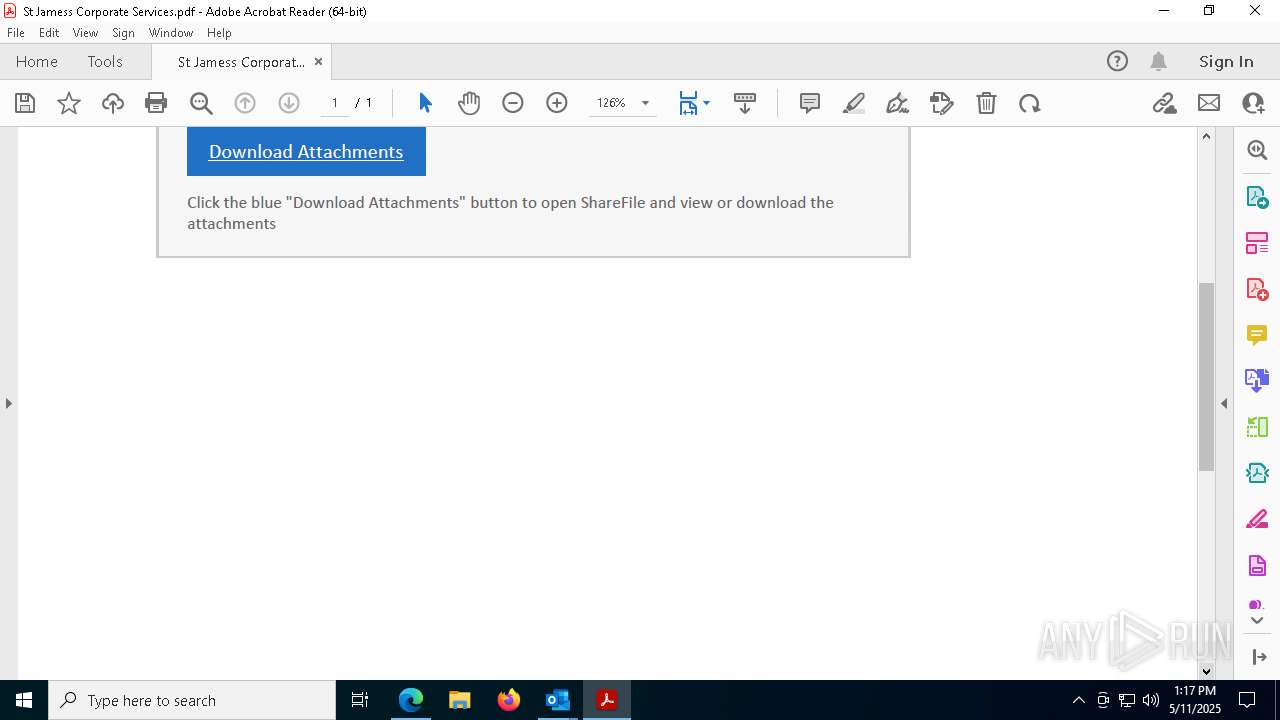
Task: Bookmark the file with the star icon
Action: click(x=69, y=103)
